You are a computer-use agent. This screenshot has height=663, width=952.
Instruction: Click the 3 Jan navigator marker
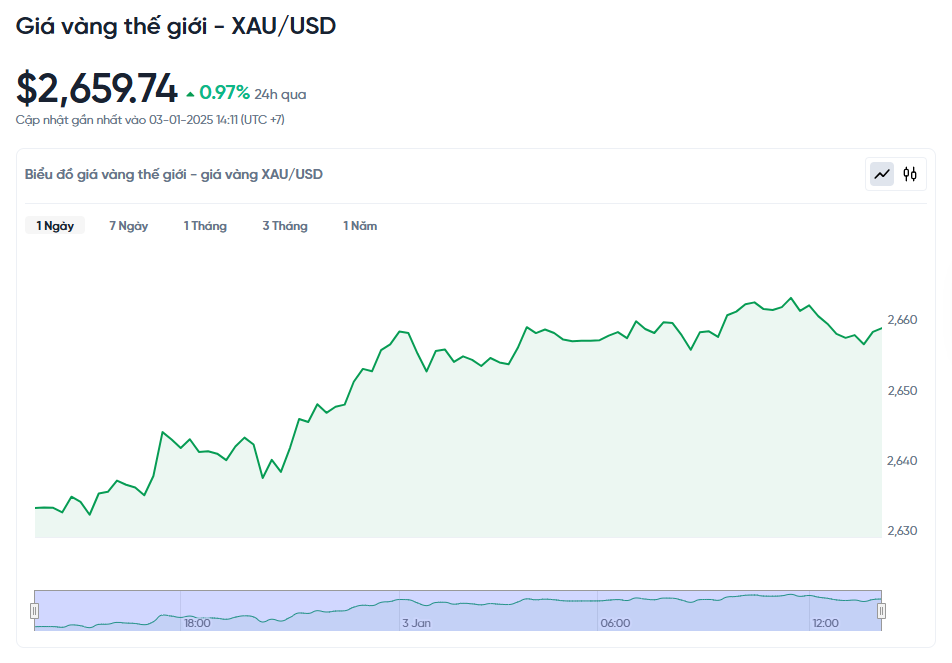pos(416,623)
